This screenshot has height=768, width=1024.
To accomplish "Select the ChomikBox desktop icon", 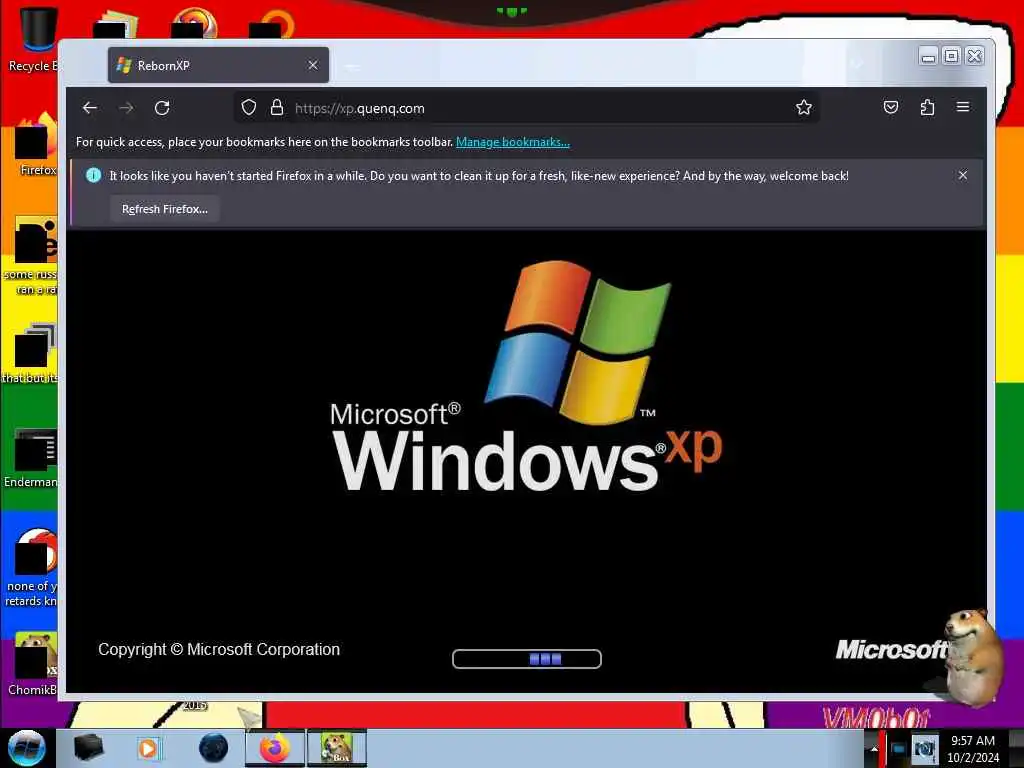I will (x=31, y=663).
